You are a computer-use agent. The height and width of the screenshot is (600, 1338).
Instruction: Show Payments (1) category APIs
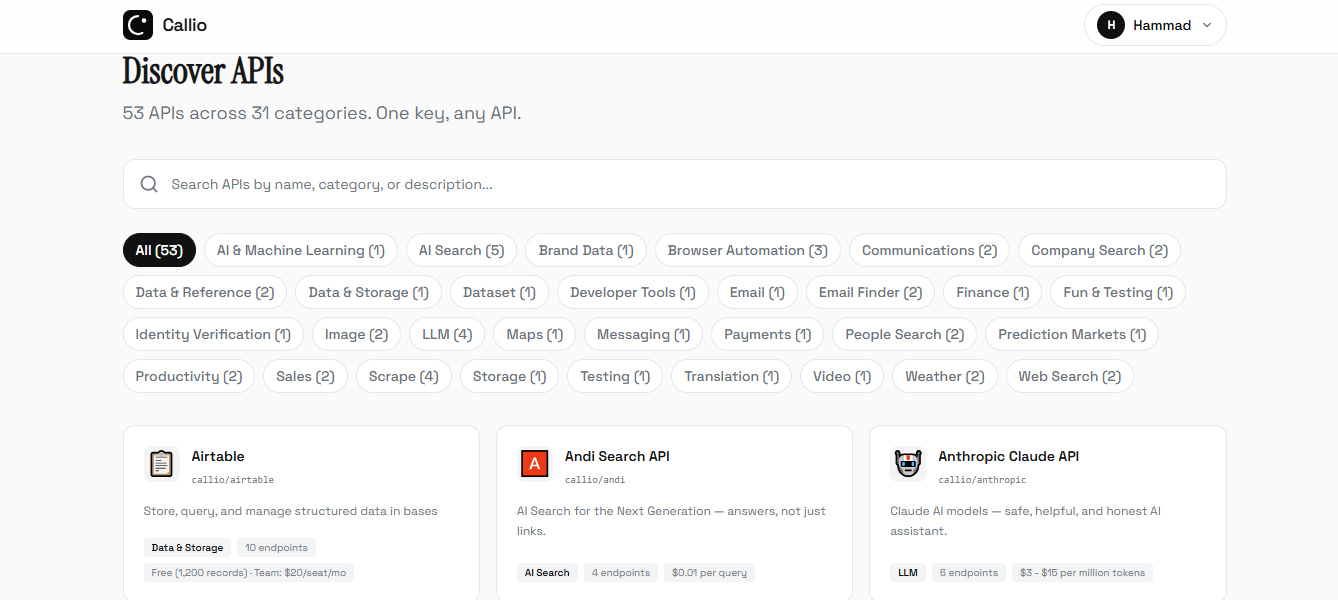[767, 334]
